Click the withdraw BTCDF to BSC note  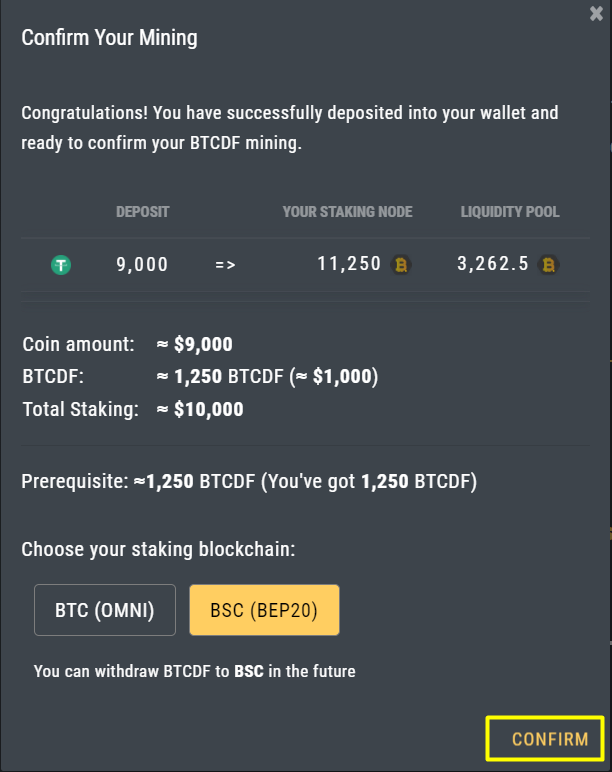click(x=194, y=671)
